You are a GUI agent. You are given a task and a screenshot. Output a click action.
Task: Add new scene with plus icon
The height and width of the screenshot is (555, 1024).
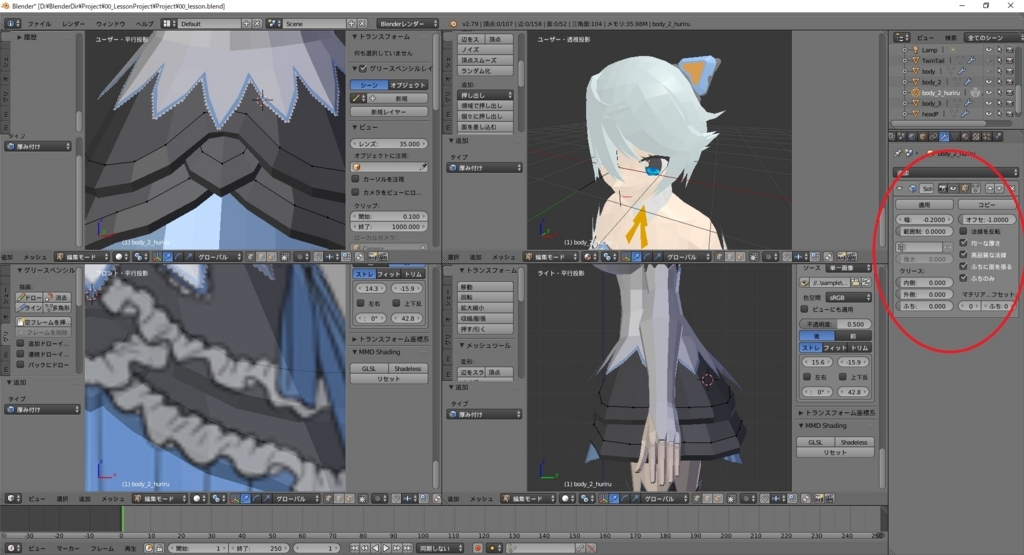[351, 24]
